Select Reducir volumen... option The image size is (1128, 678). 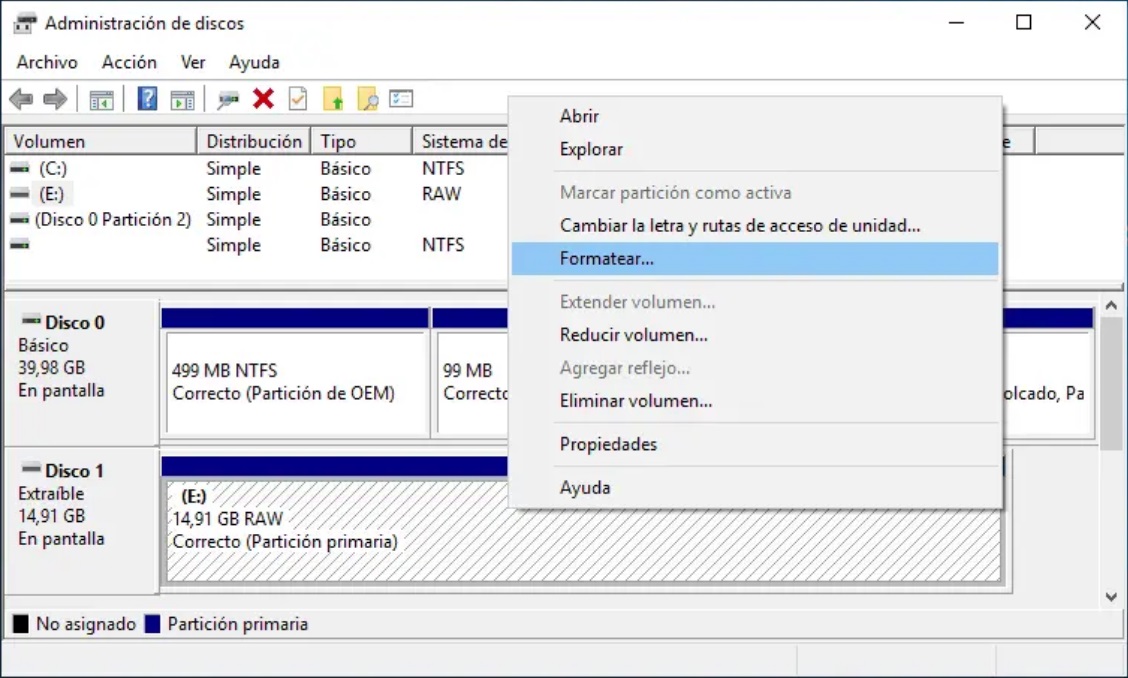633,335
